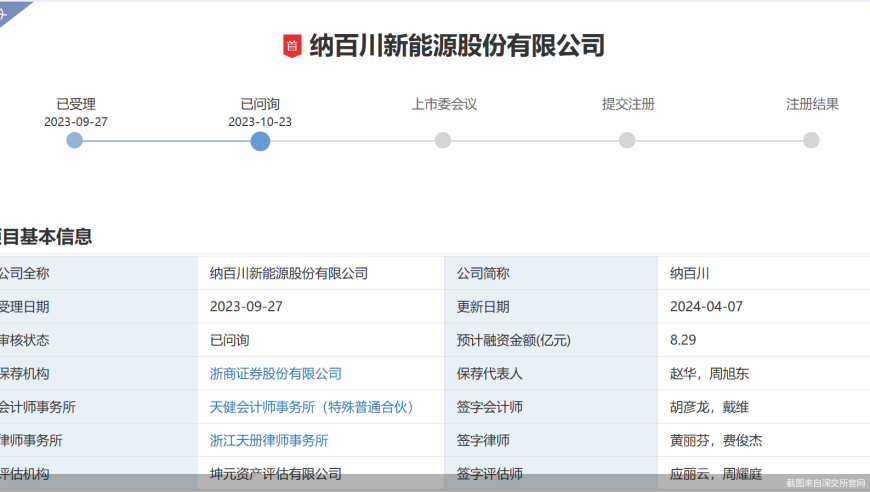Click the 项目基本信息 section heading
Image resolution: width=870 pixels, height=492 pixels.
45,237
